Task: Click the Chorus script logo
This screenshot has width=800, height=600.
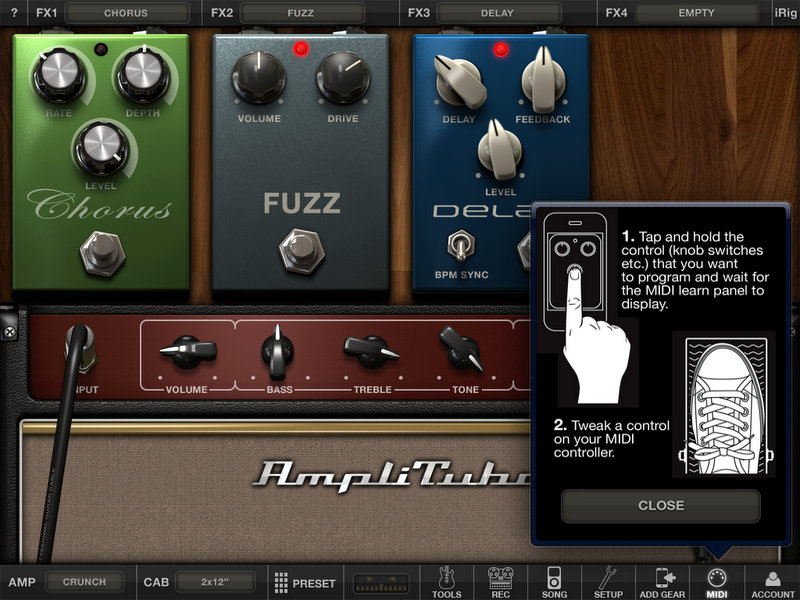Action: point(100,204)
